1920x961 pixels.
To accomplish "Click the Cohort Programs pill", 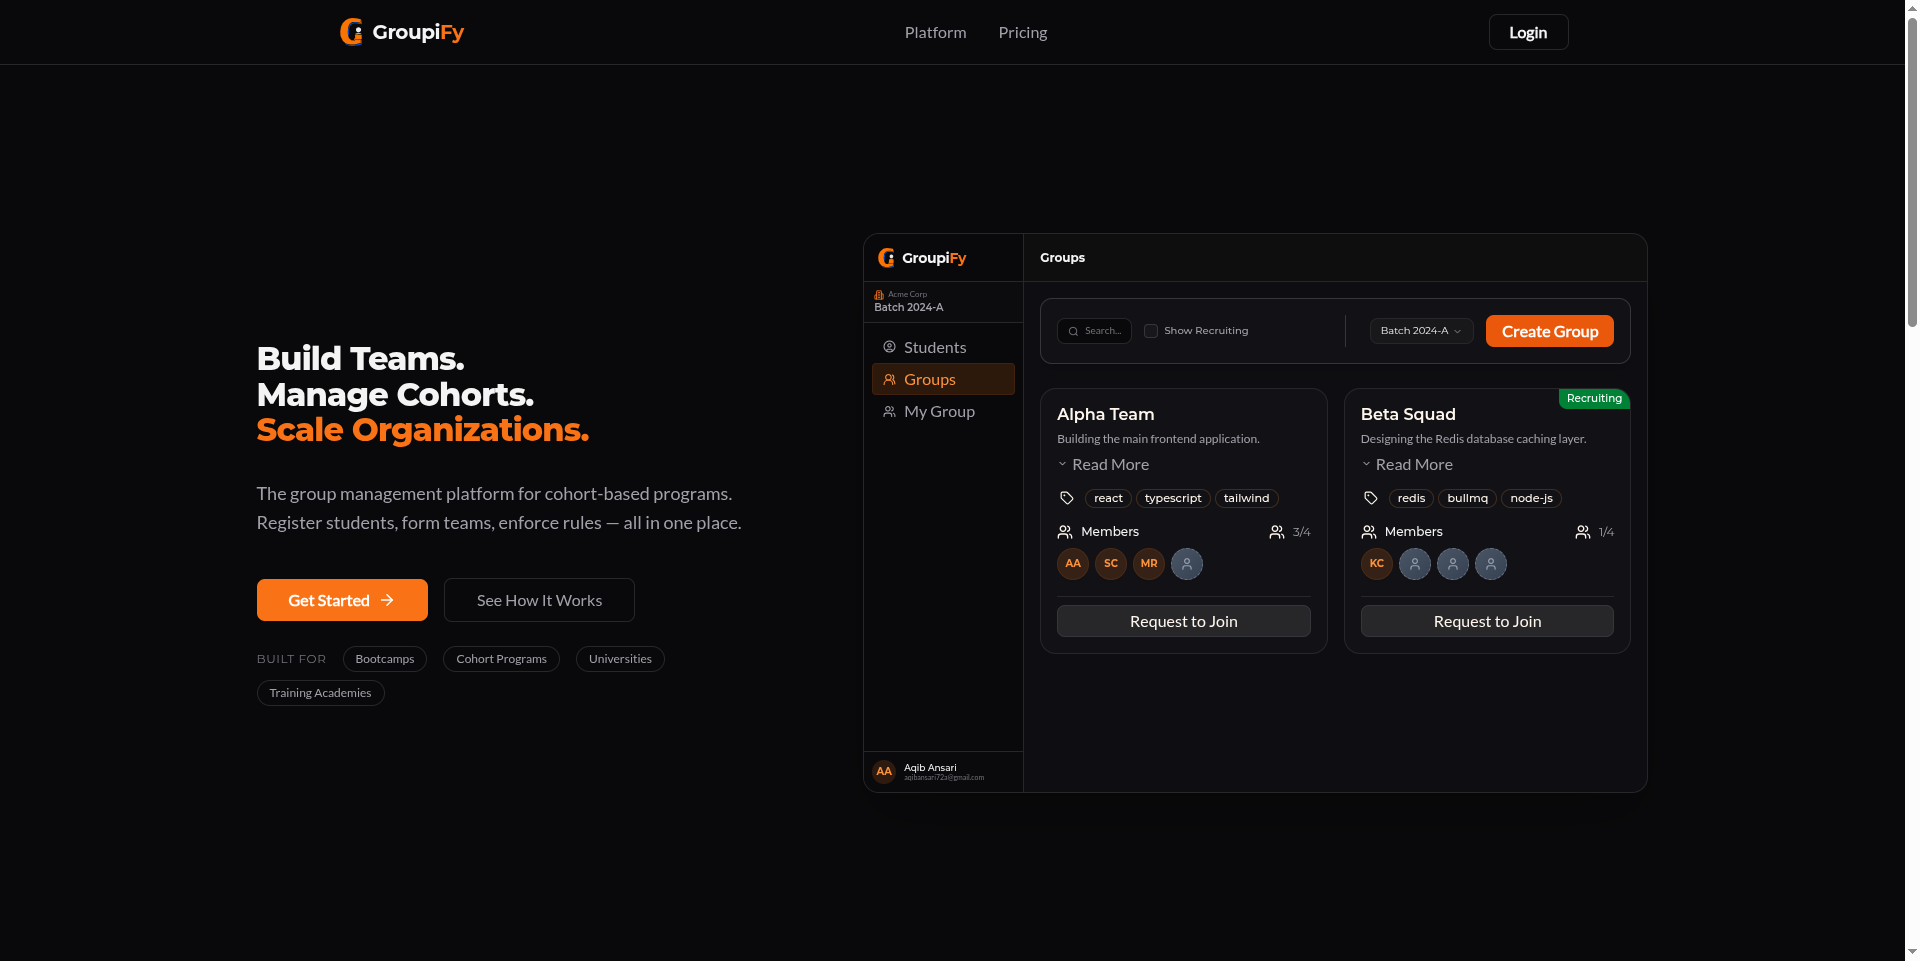I will (501, 659).
